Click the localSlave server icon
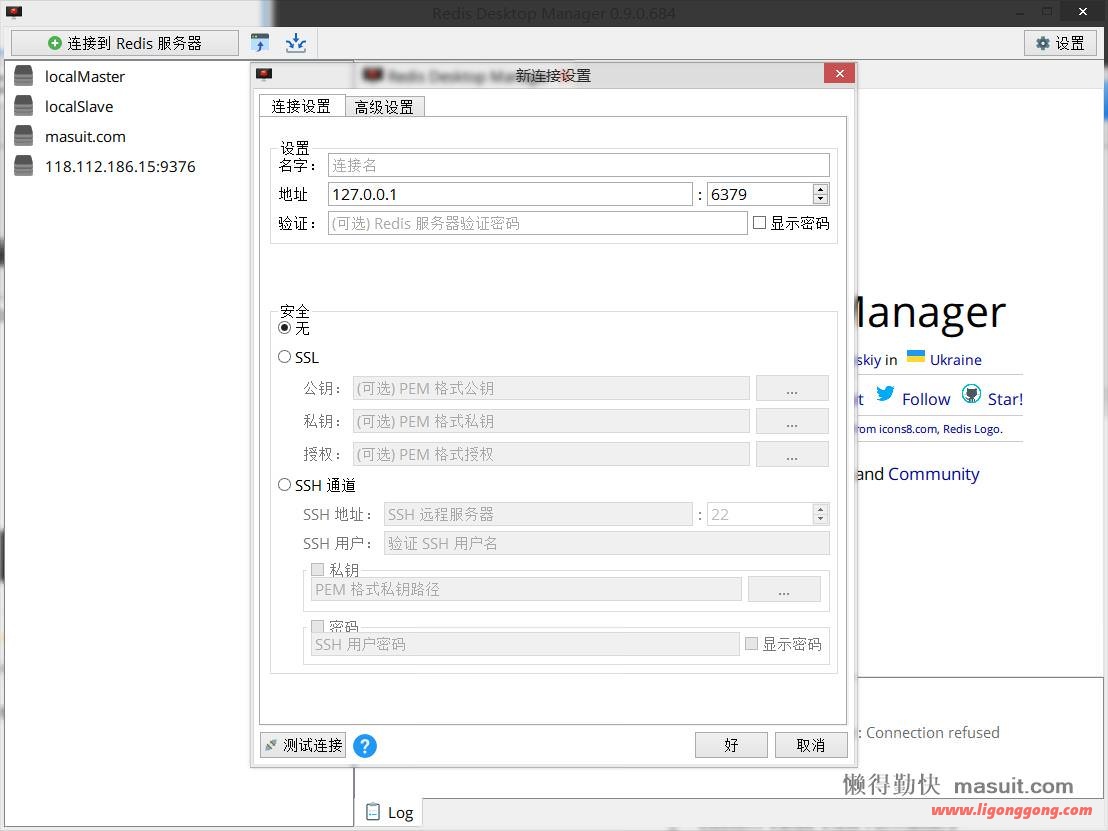This screenshot has height=831, width=1108. pyautogui.click(x=23, y=106)
